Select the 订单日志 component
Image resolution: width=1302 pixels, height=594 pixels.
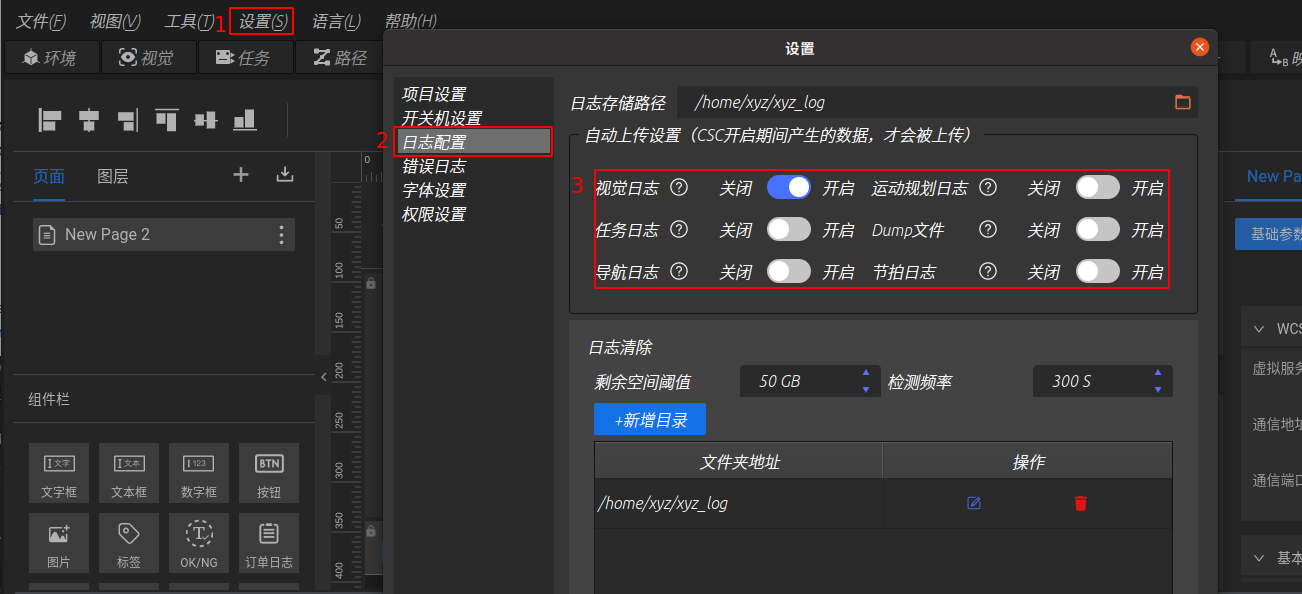(269, 543)
